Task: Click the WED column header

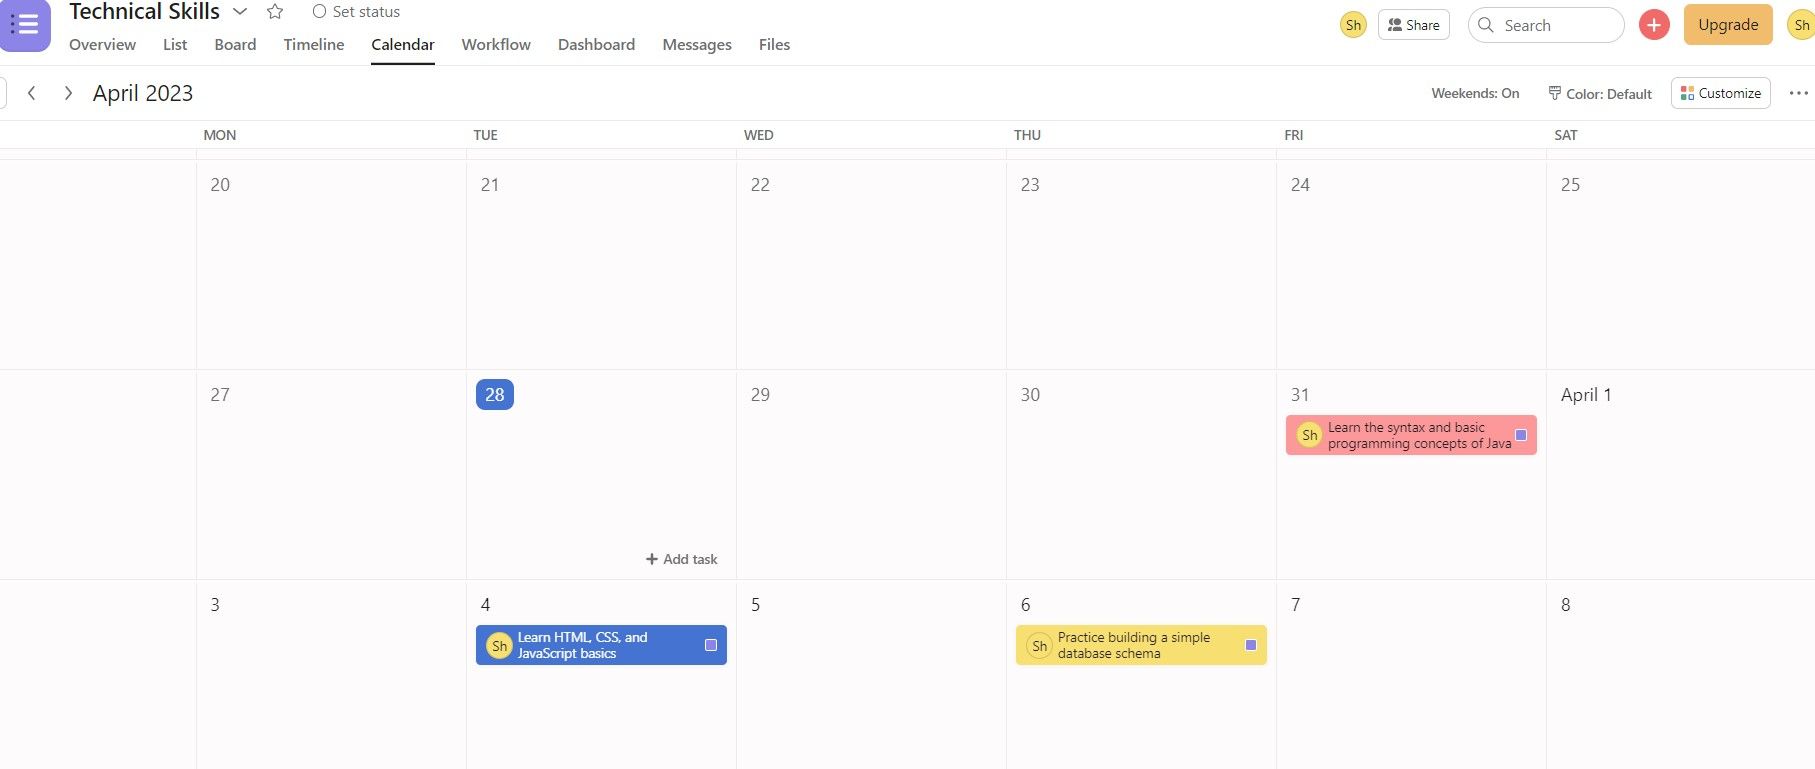Action: coord(758,135)
